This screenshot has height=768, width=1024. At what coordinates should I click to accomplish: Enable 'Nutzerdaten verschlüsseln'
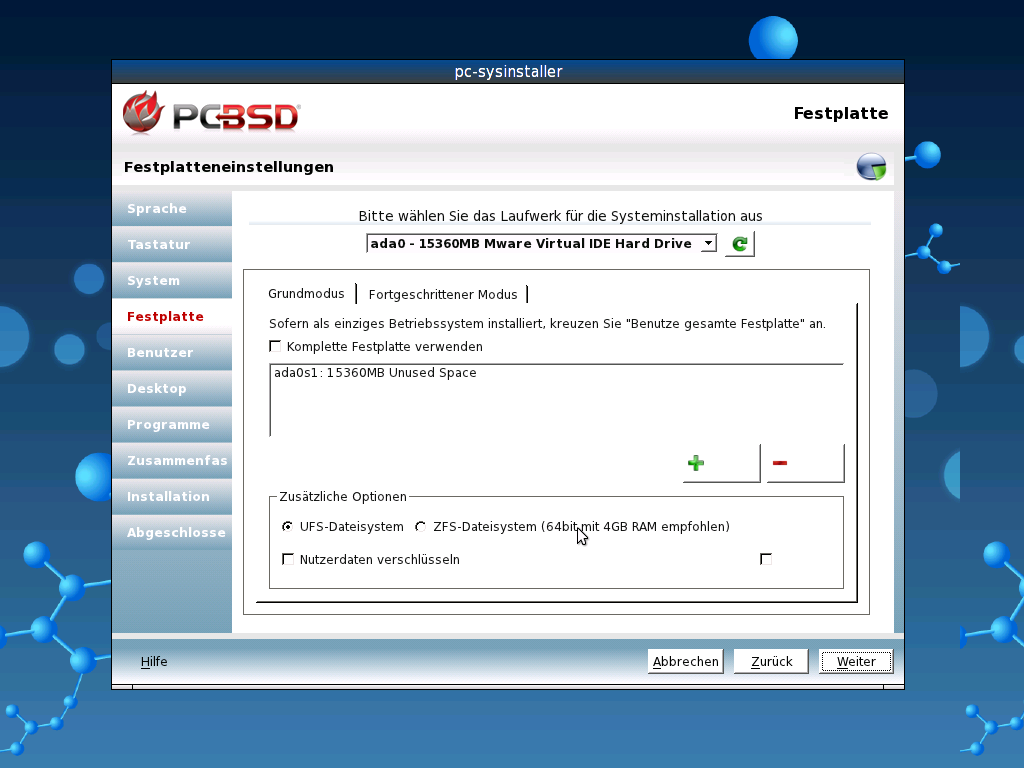point(288,559)
